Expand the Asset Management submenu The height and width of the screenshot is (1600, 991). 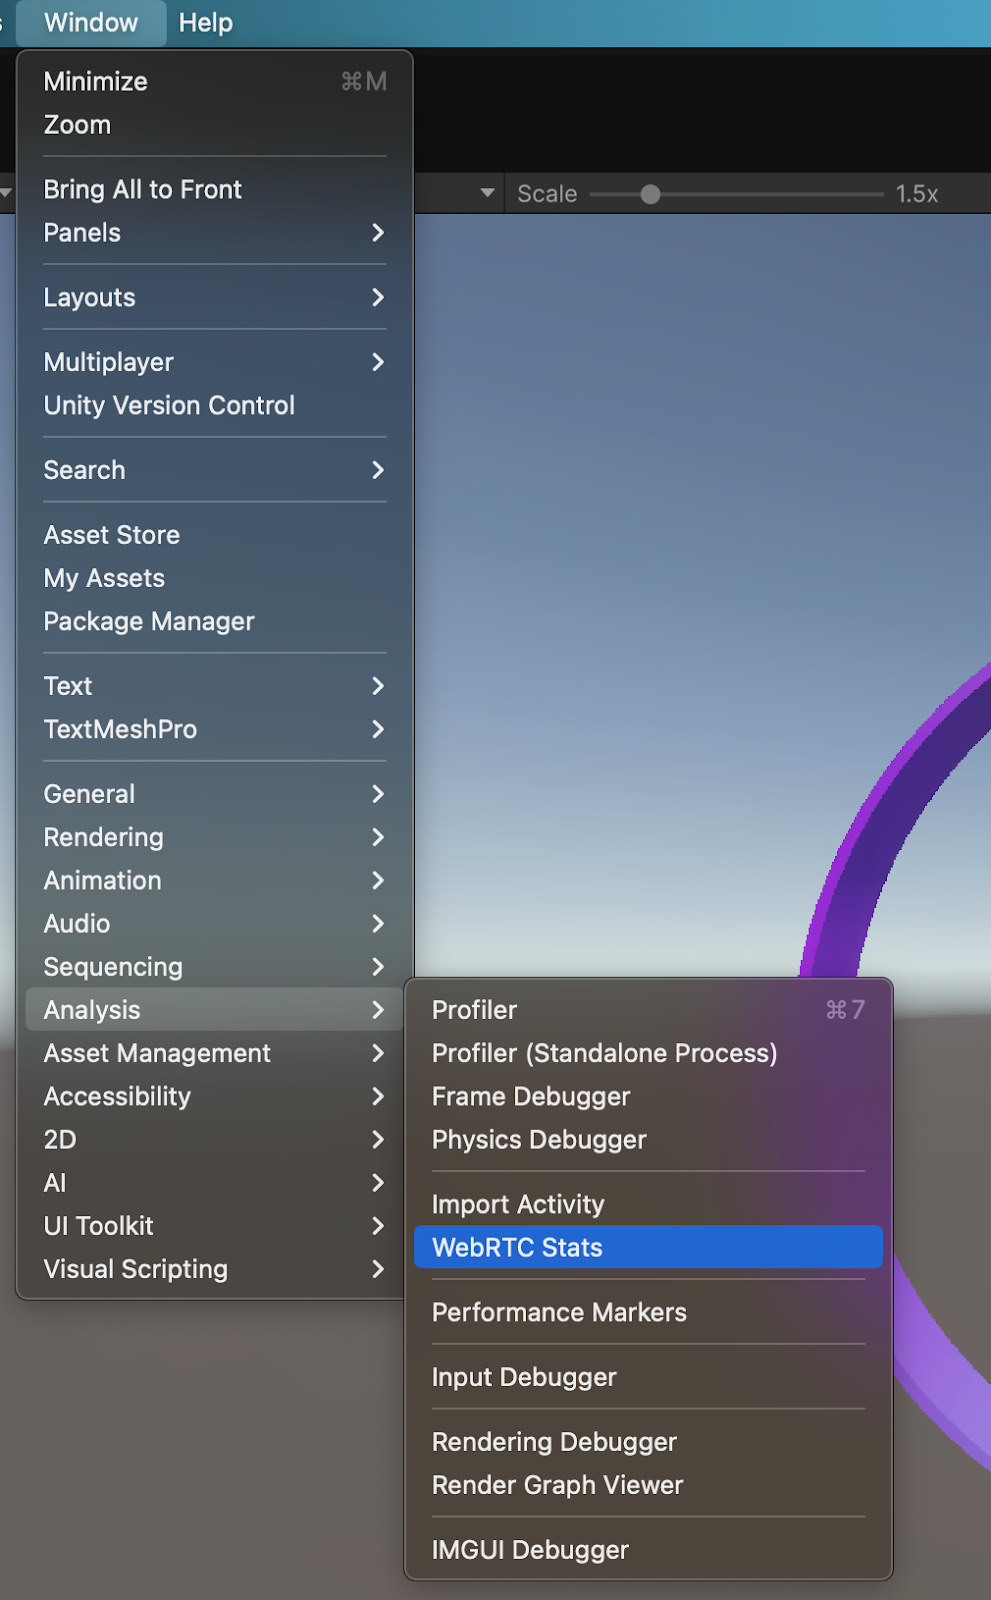(x=215, y=1053)
